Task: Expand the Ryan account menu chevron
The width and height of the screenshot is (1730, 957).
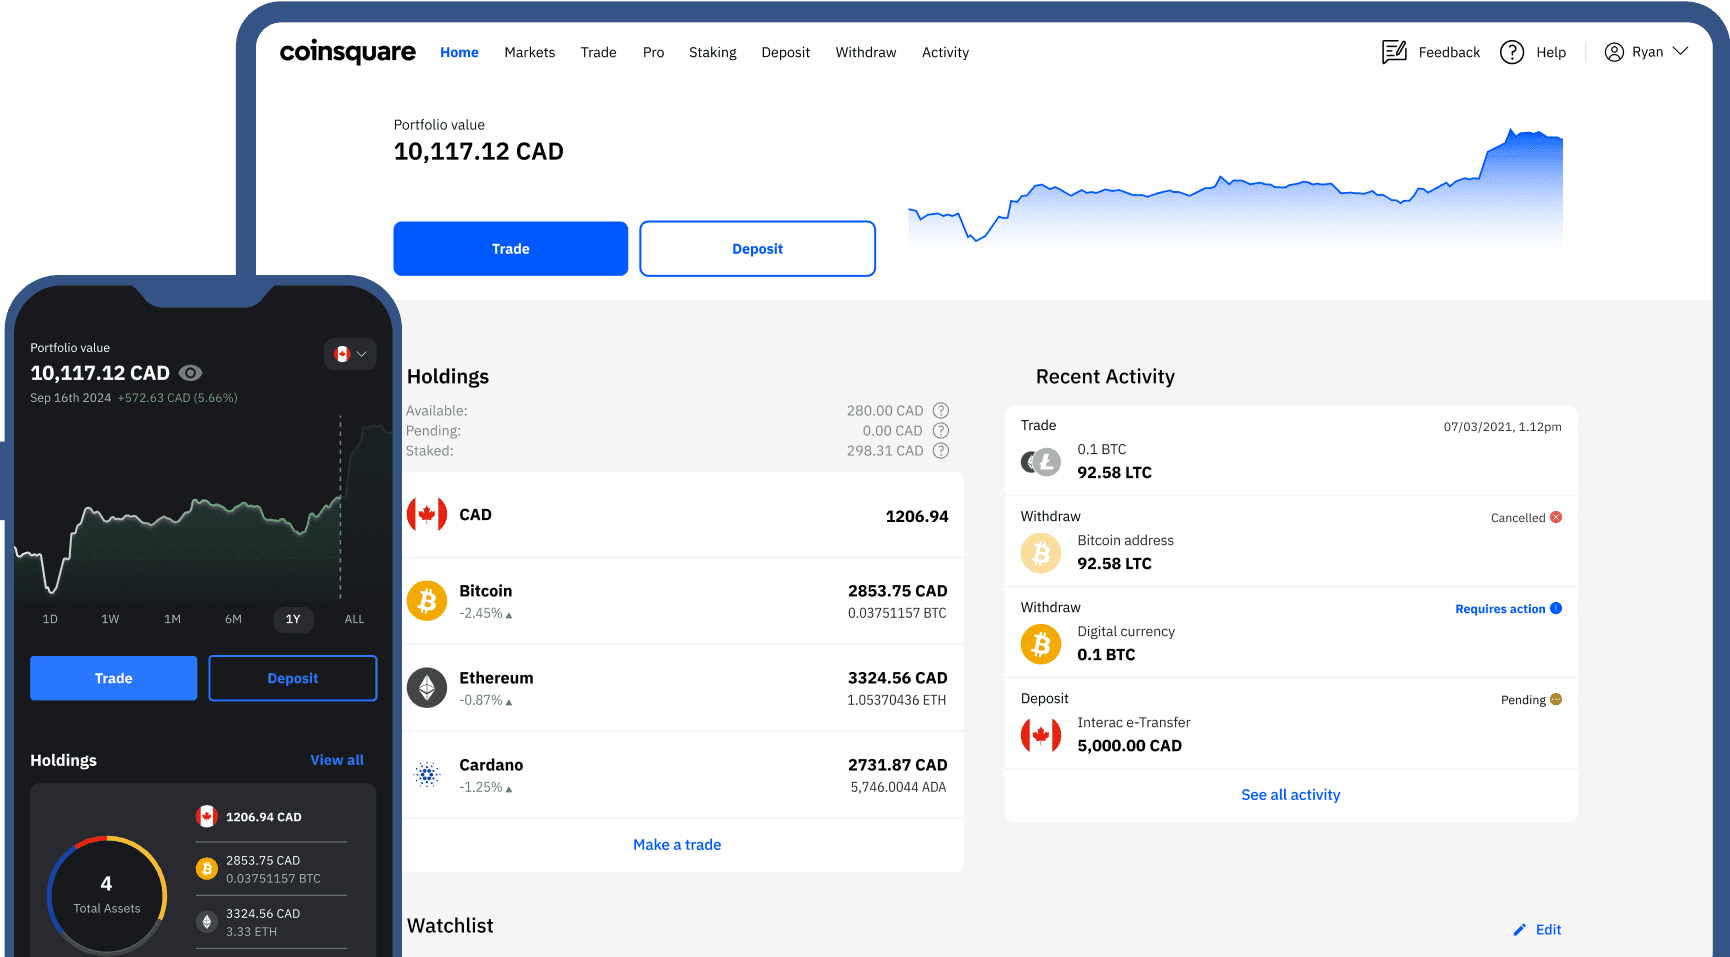Action: click(1680, 51)
